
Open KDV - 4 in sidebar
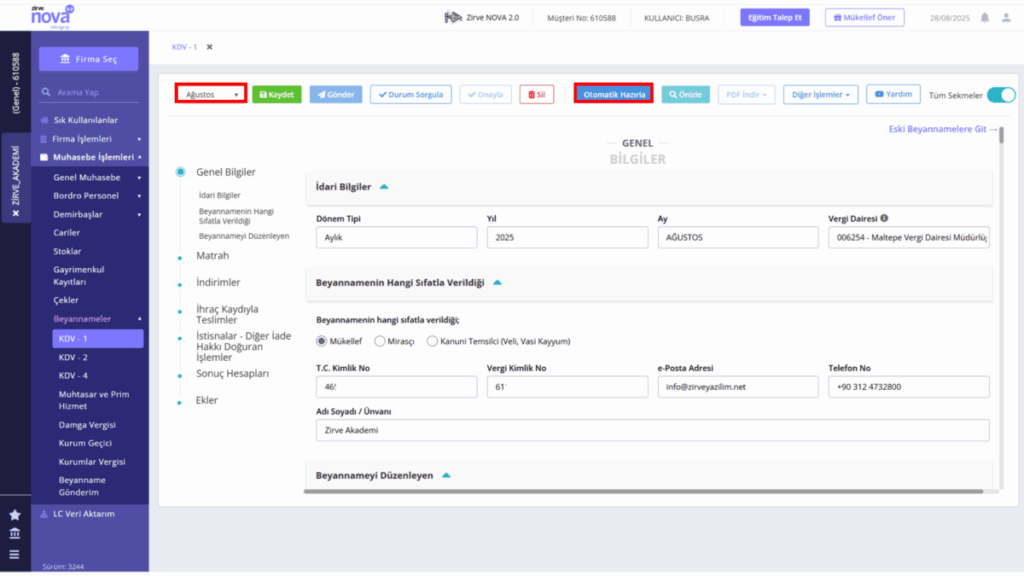pos(73,376)
